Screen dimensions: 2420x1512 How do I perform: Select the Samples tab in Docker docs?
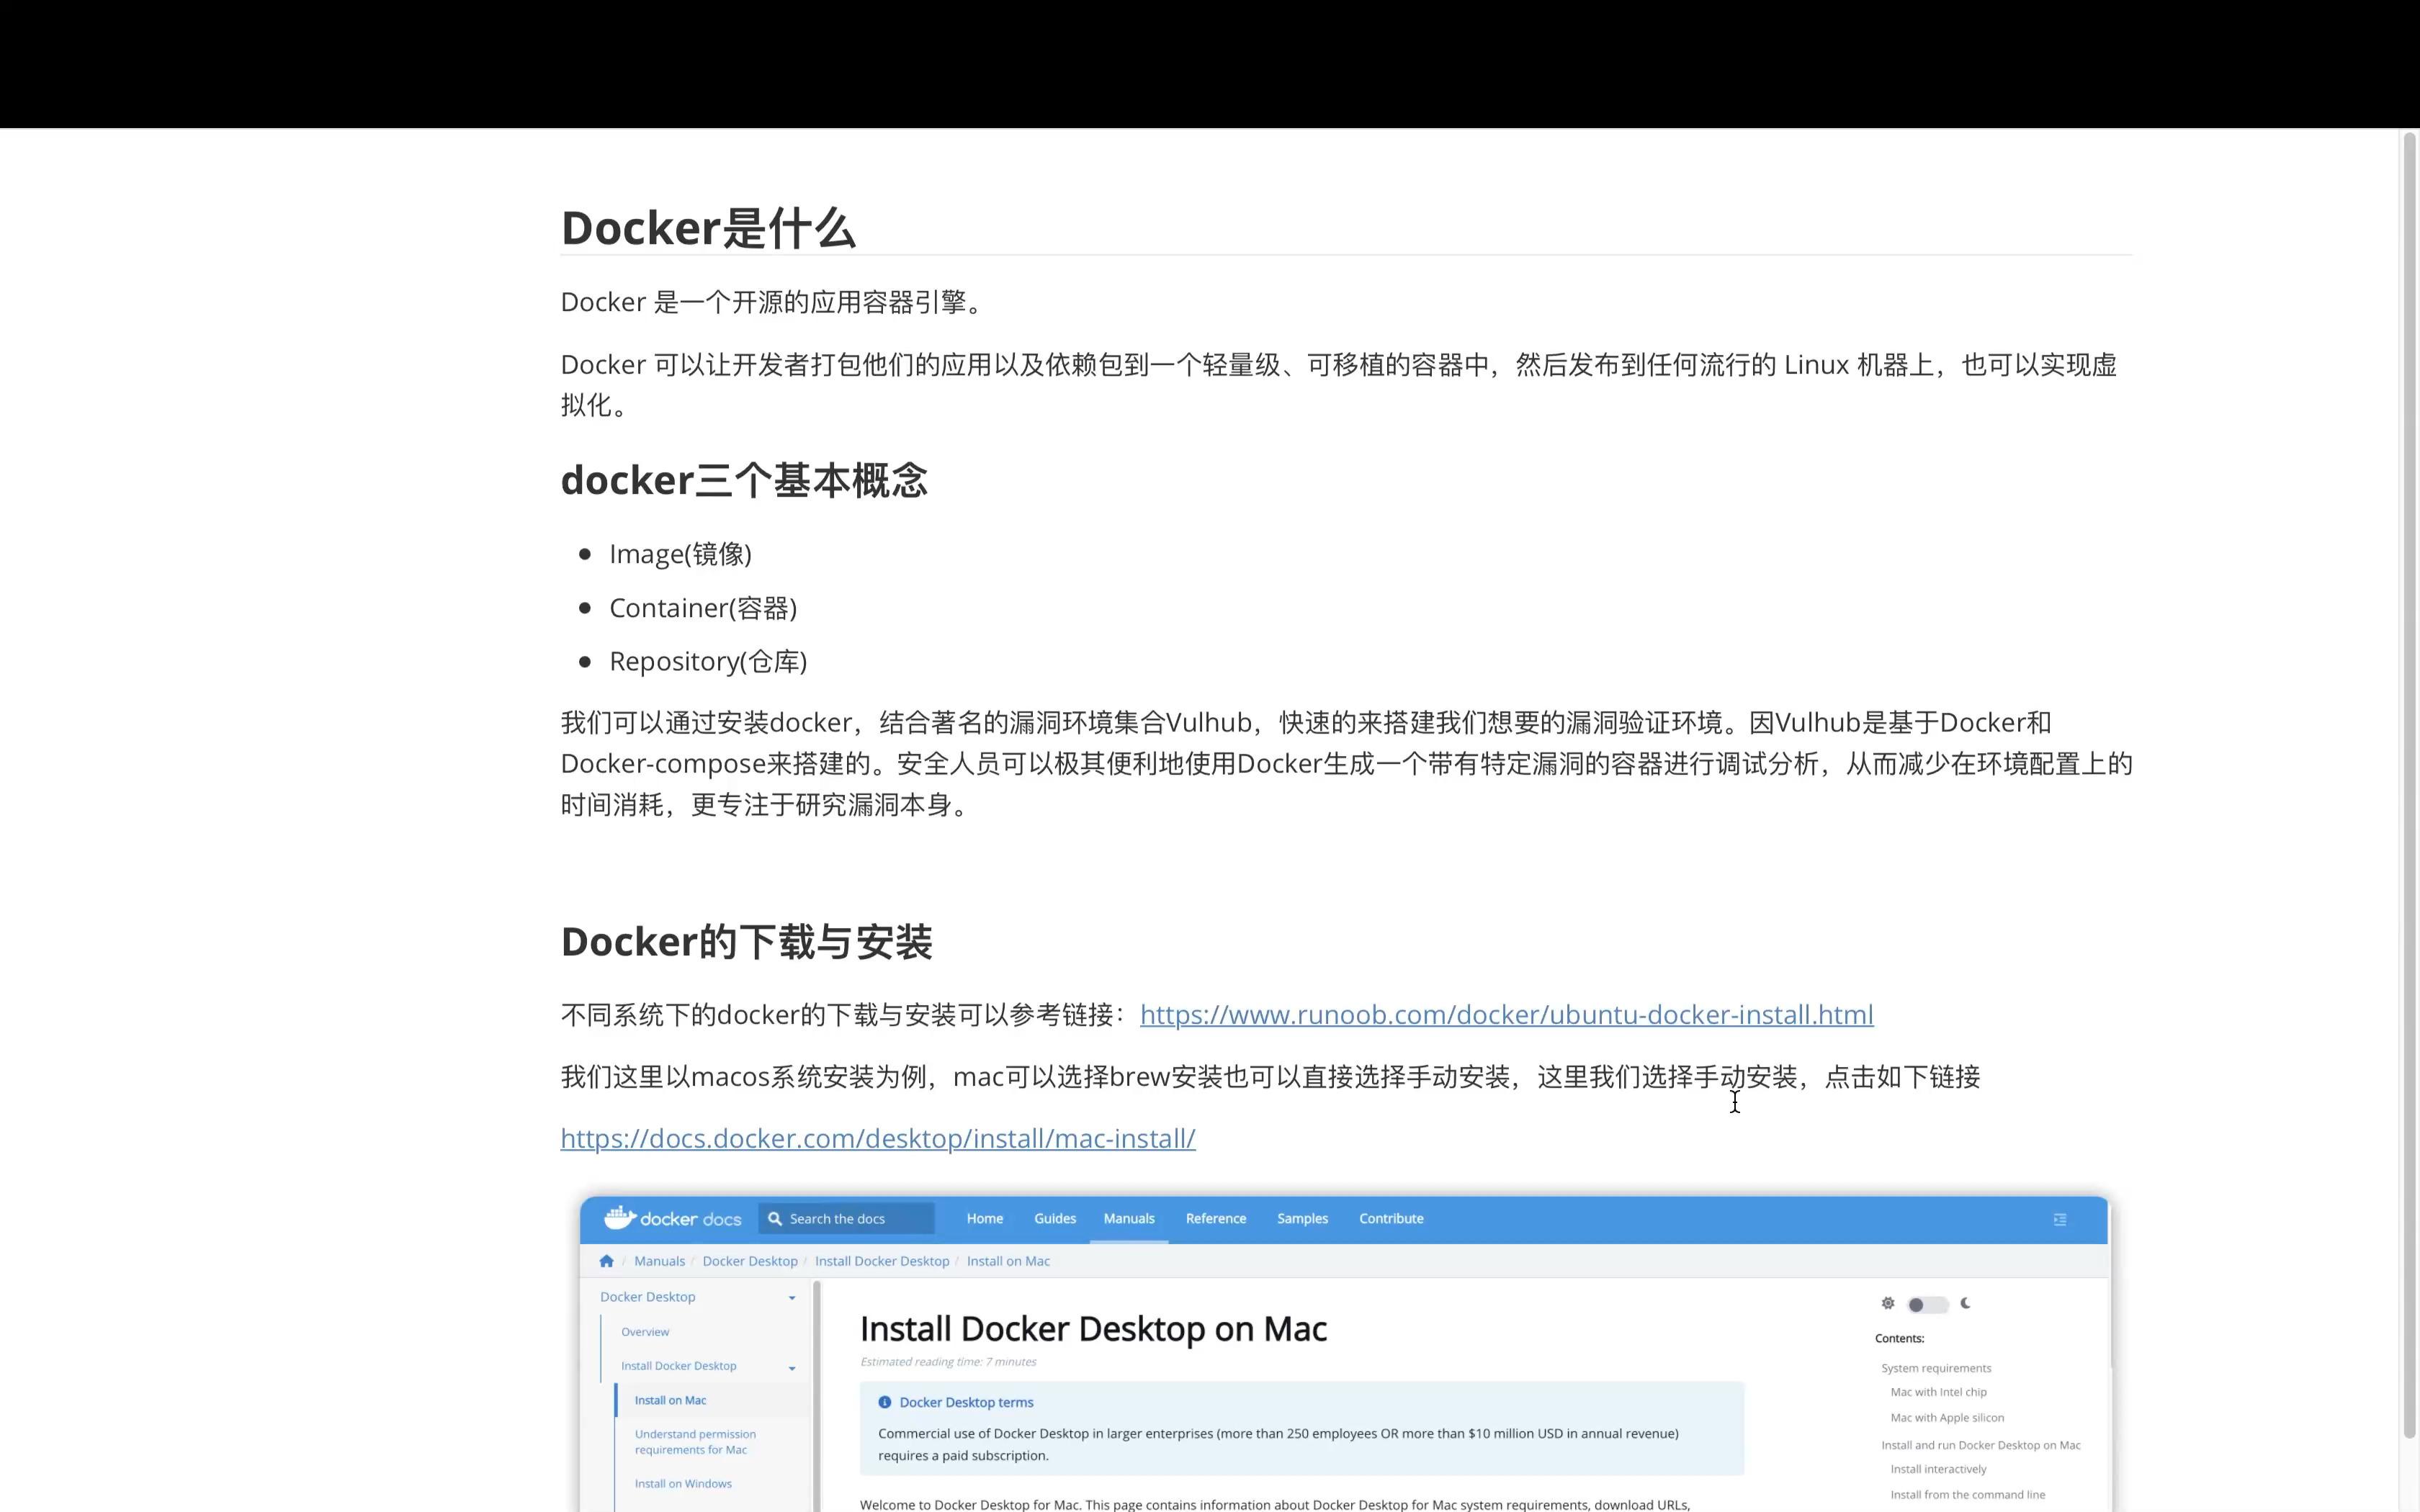tap(1302, 1218)
